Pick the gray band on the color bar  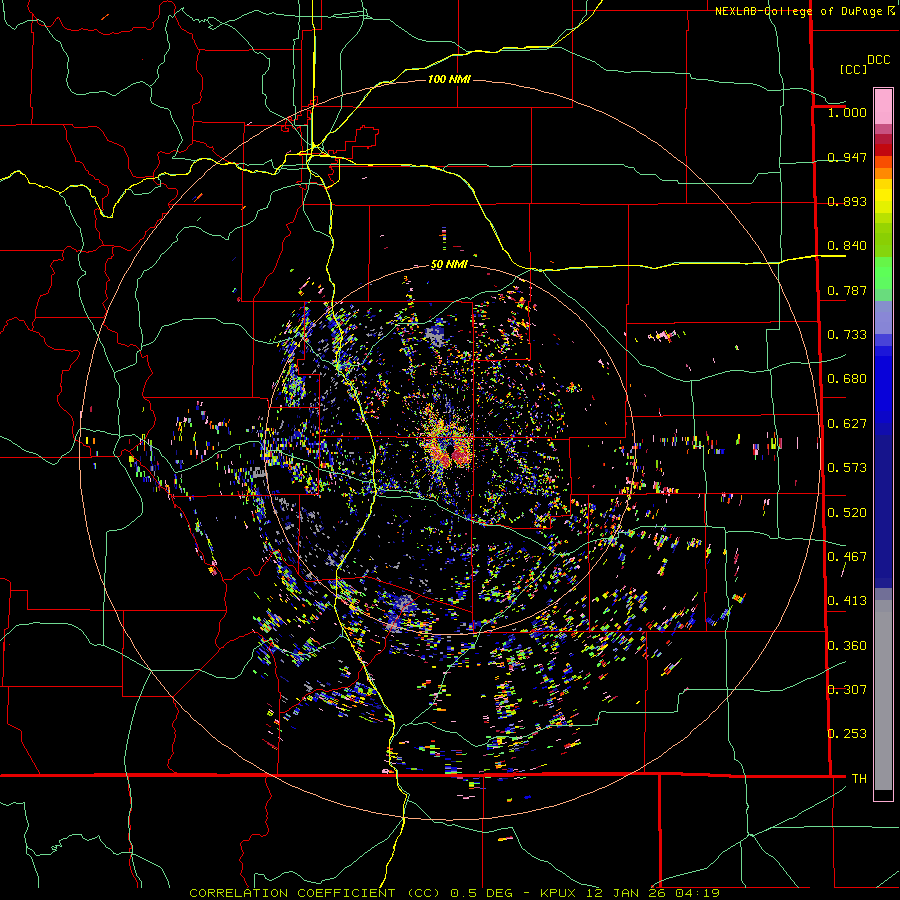pos(883,695)
